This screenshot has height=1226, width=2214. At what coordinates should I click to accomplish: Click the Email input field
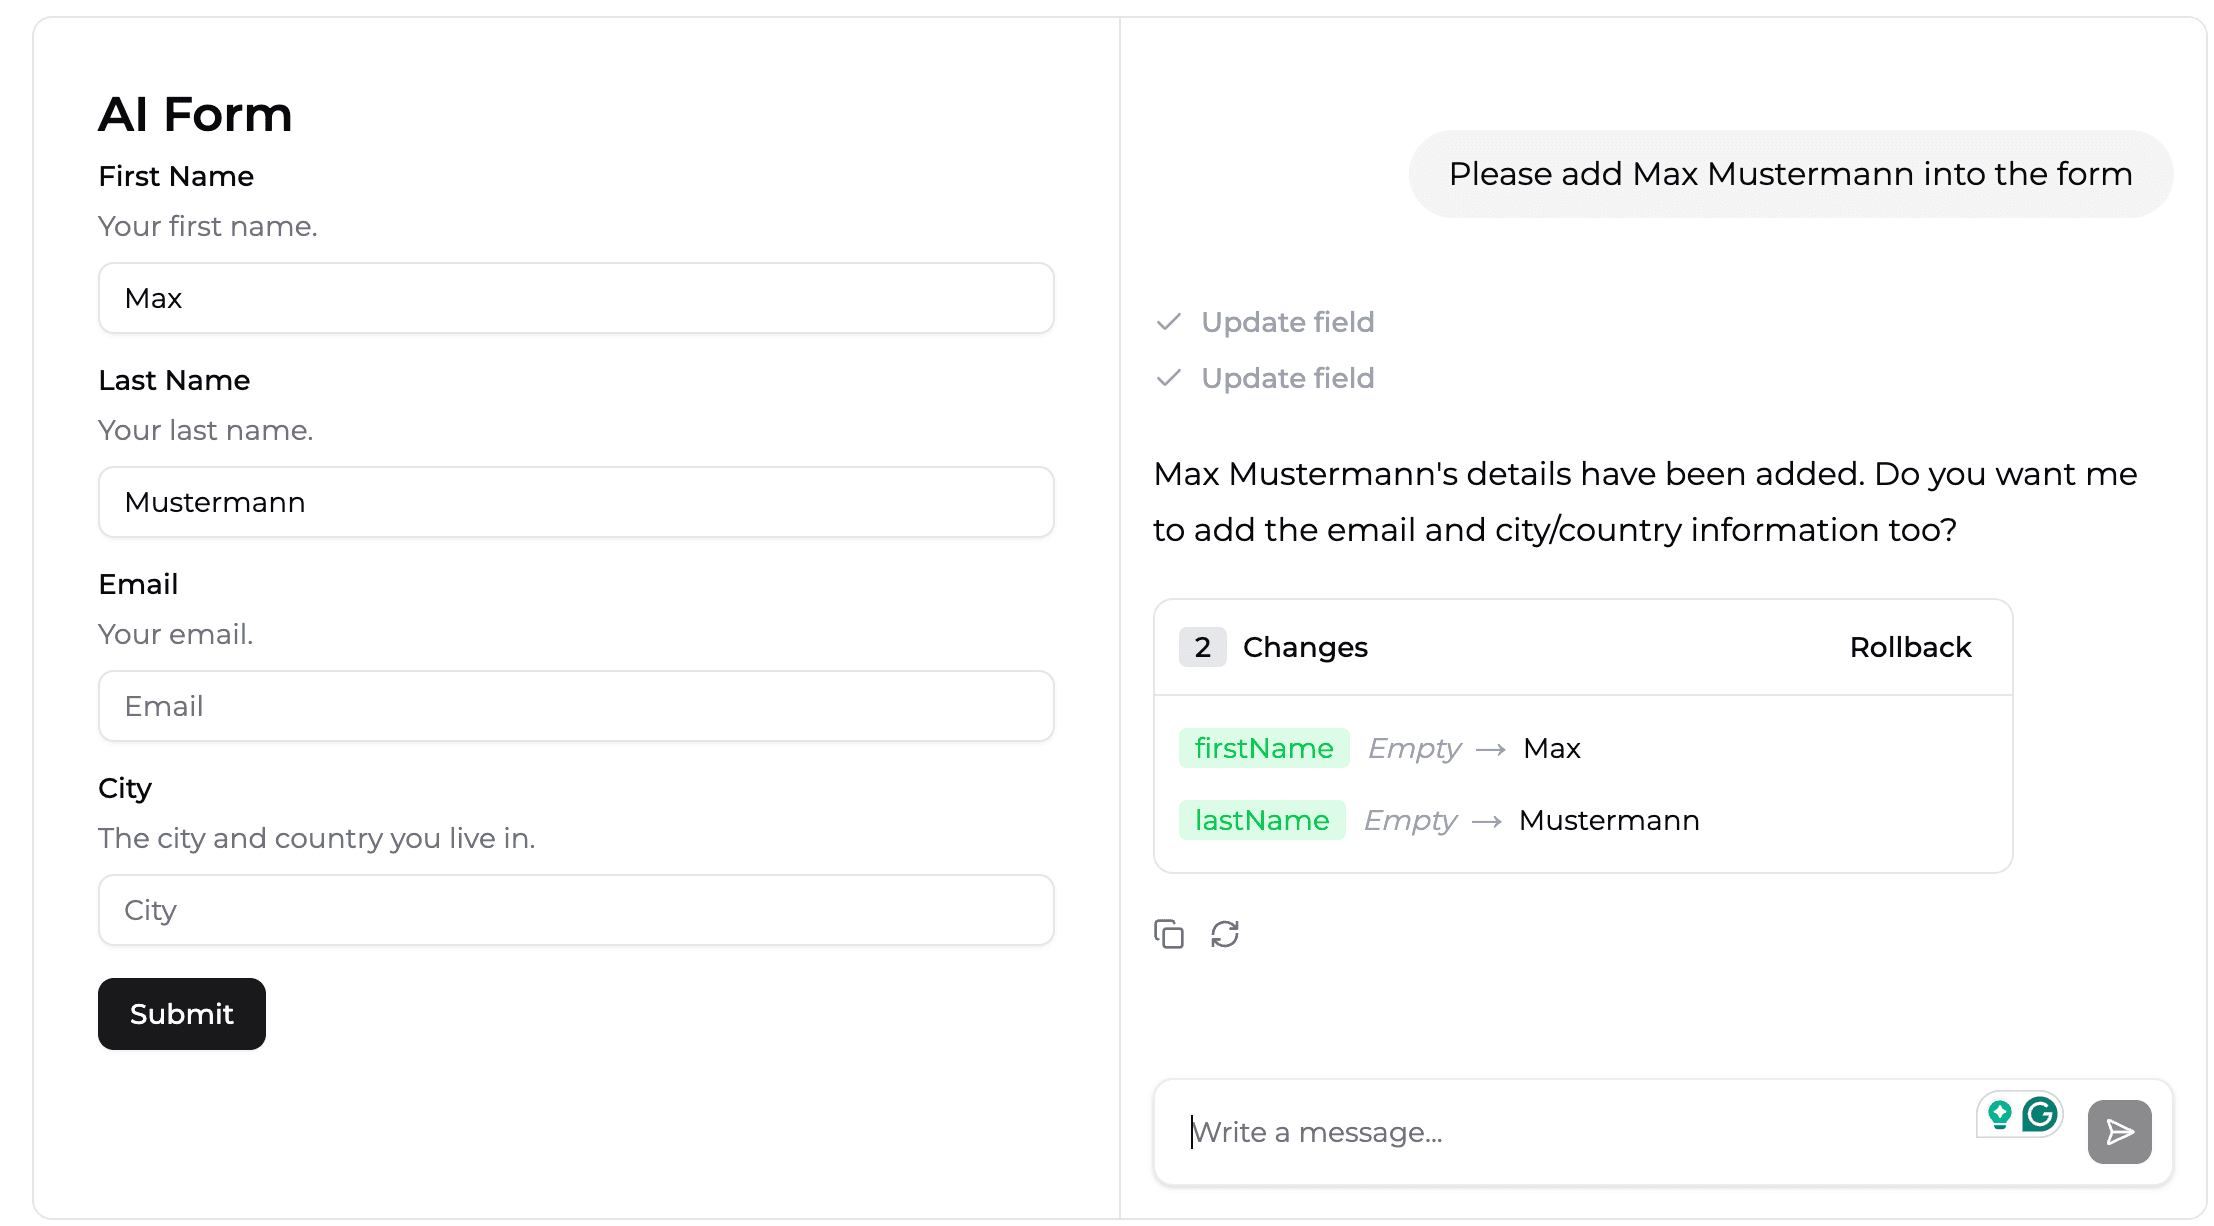pyautogui.click(x=576, y=706)
